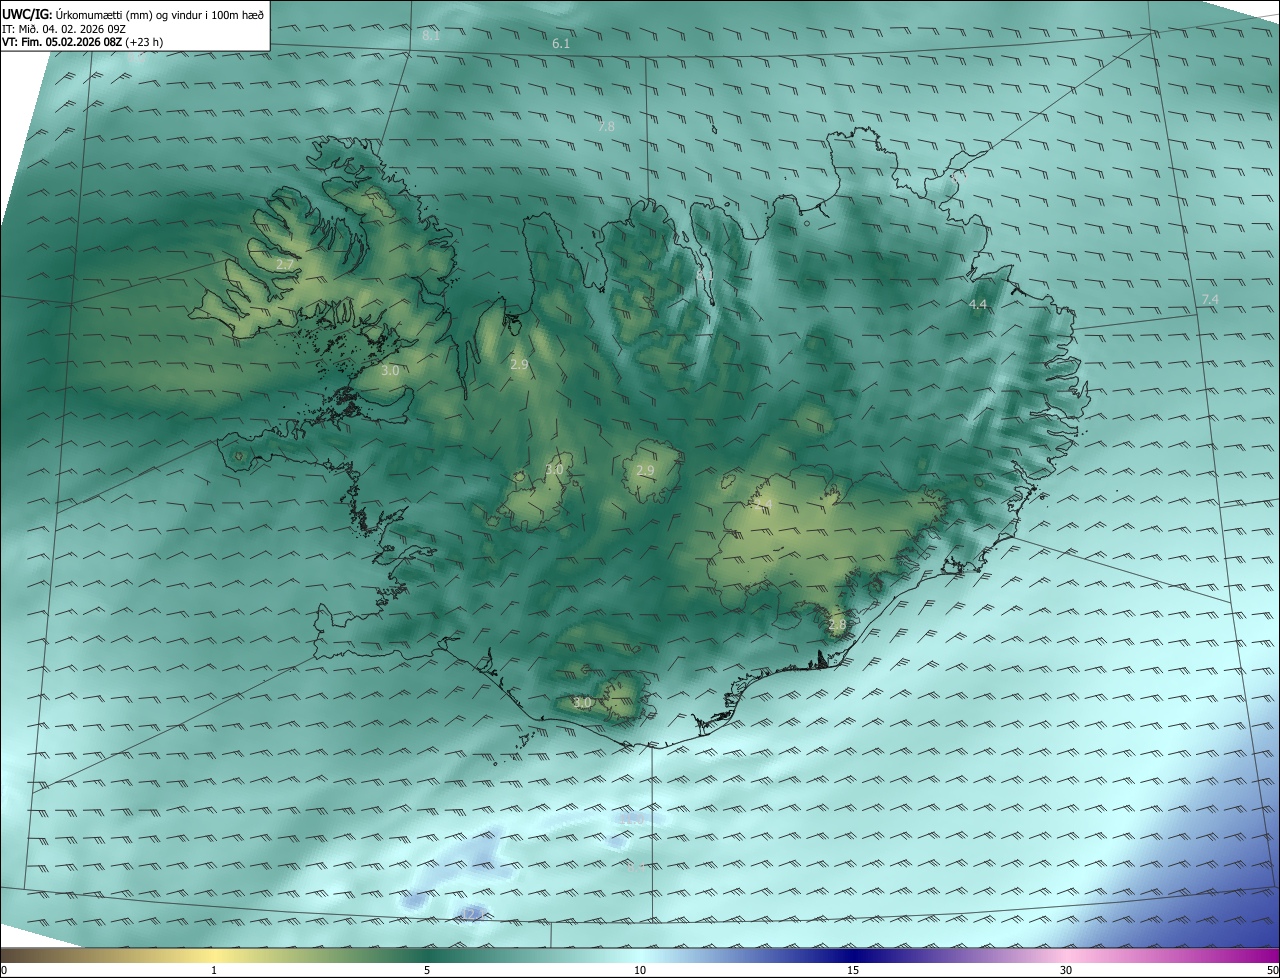Click the 8.1 value label on the map

click(x=431, y=36)
